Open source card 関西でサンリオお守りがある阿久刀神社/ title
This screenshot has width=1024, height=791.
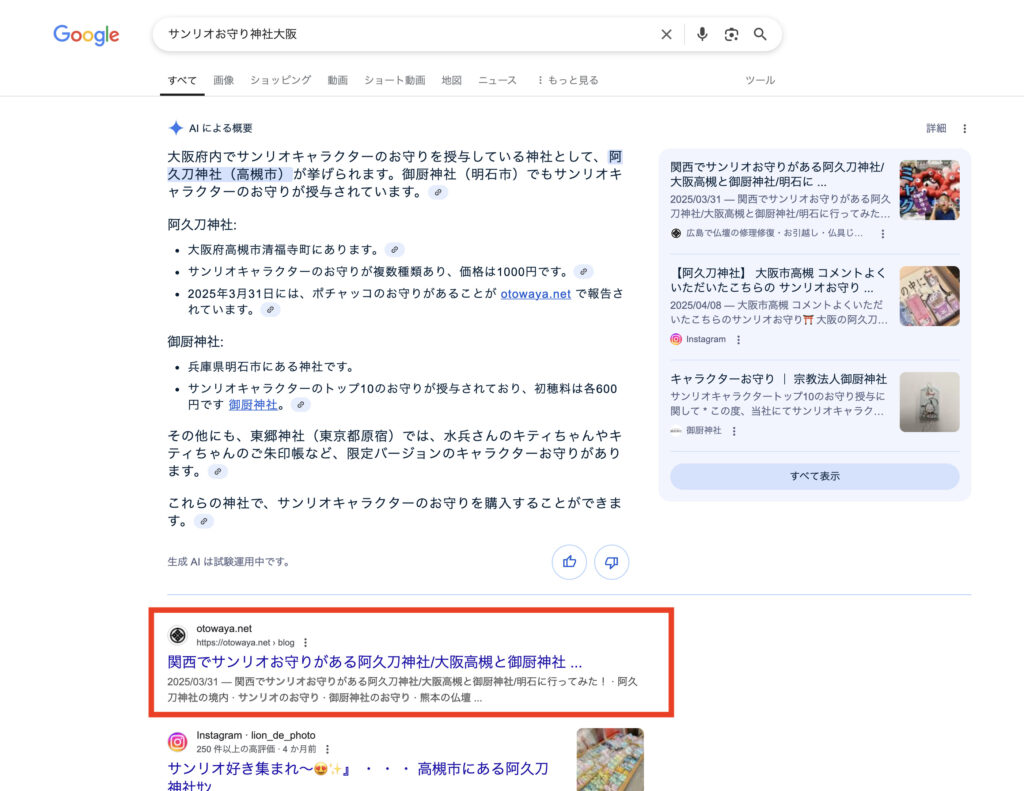[777, 174]
